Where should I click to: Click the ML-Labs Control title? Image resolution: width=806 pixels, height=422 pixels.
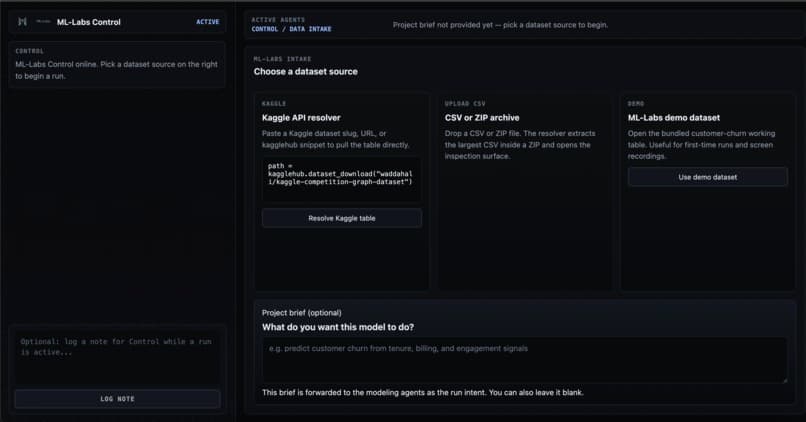pyautogui.click(x=88, y=22)
